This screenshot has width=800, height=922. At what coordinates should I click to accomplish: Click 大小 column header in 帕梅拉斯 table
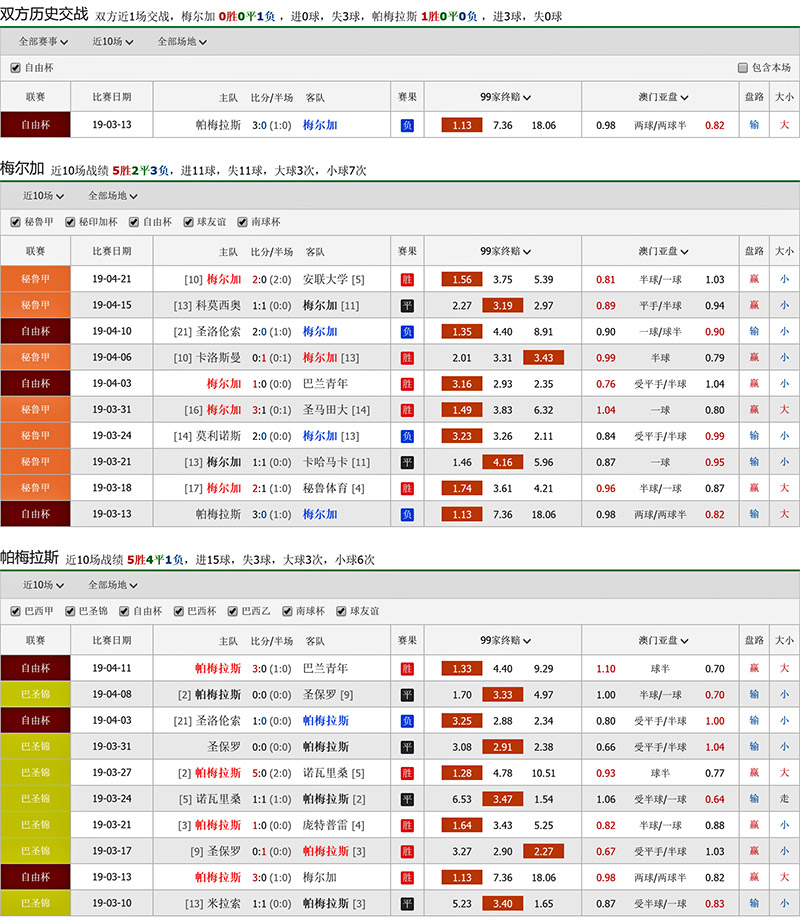[x=784, y=640]
